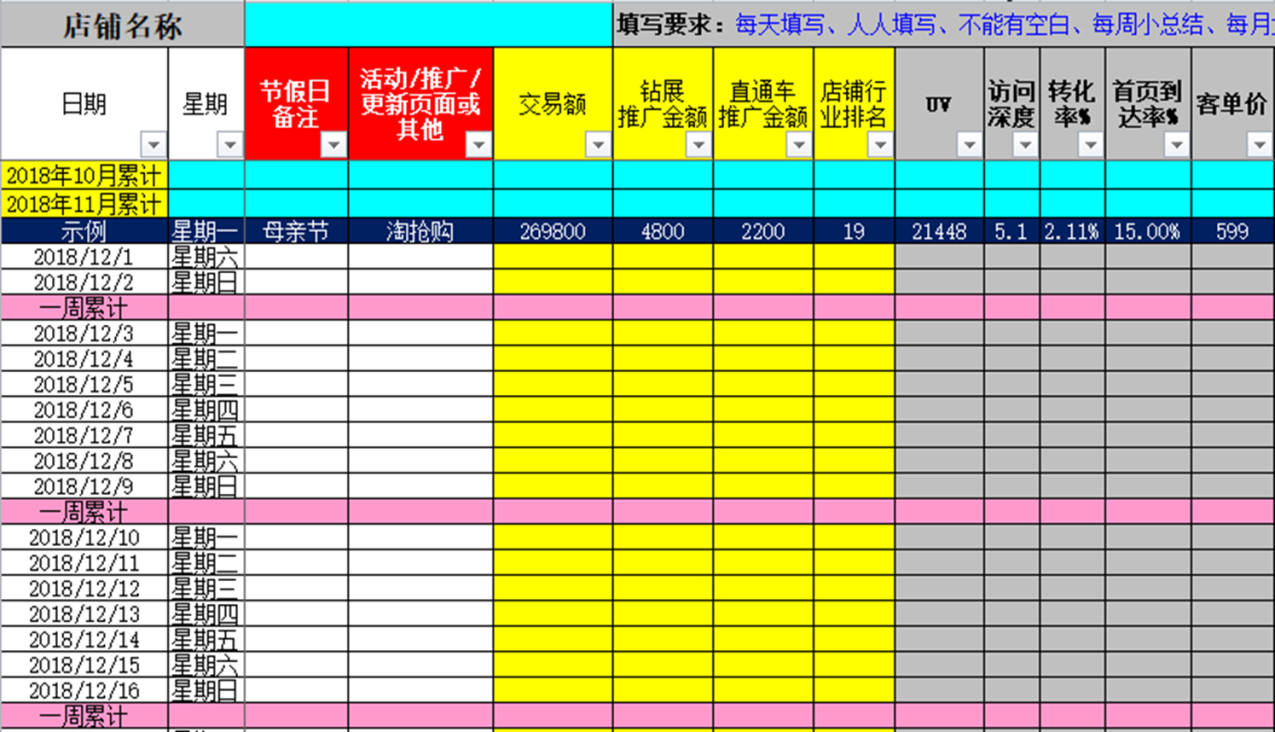Open filter for 活动/推广/更新页面或其他 column
Screen dimensions: 1275x732
(x=479, y=144)
